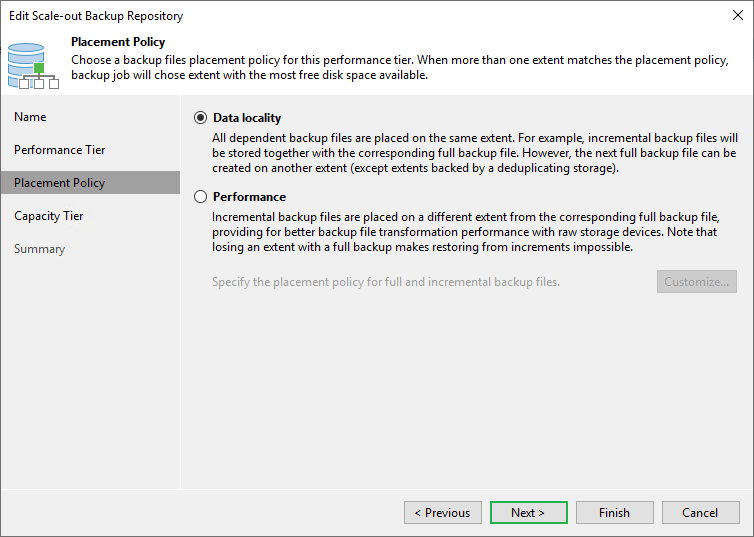Viewport: 754px width, 537px height.
Task: Select the Placement Policy step in sidebar
Action: 60,183
